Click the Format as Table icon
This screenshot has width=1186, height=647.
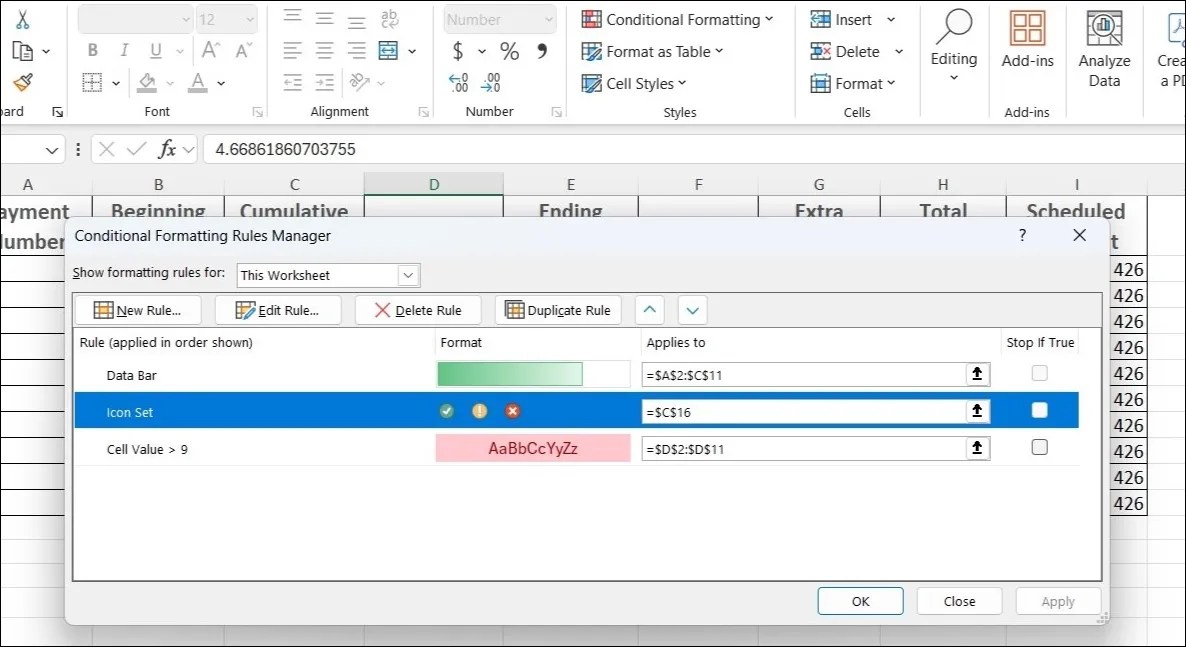[591, 51]
